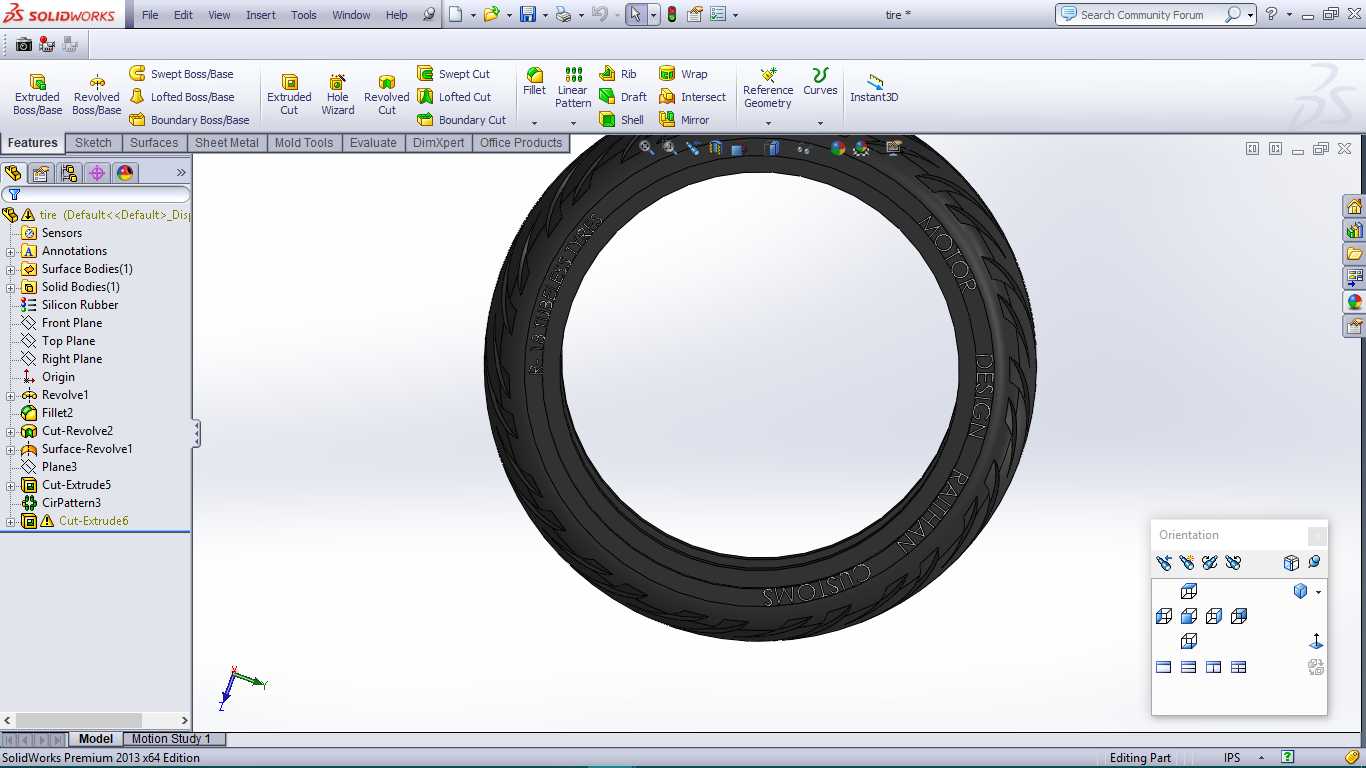1366x768 pixels.
Task: Select the Revolved Cut tool
Action: tap(387, 94)
